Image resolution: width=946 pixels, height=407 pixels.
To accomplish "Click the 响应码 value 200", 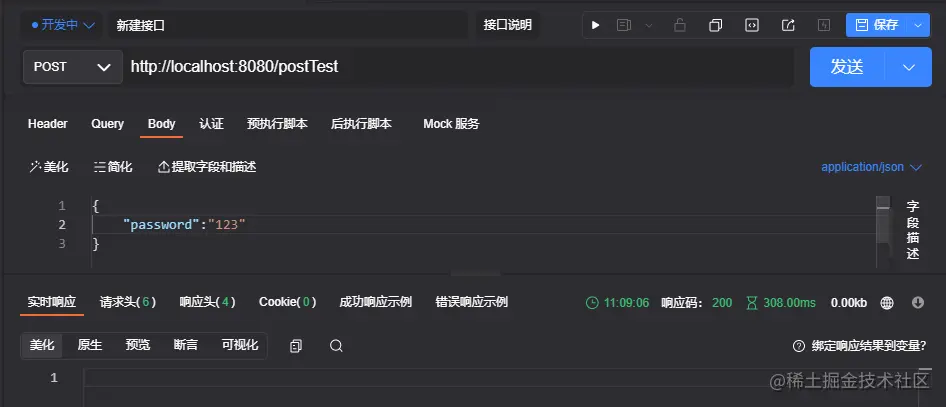I will pyautogui.click(x=722, y=303).
